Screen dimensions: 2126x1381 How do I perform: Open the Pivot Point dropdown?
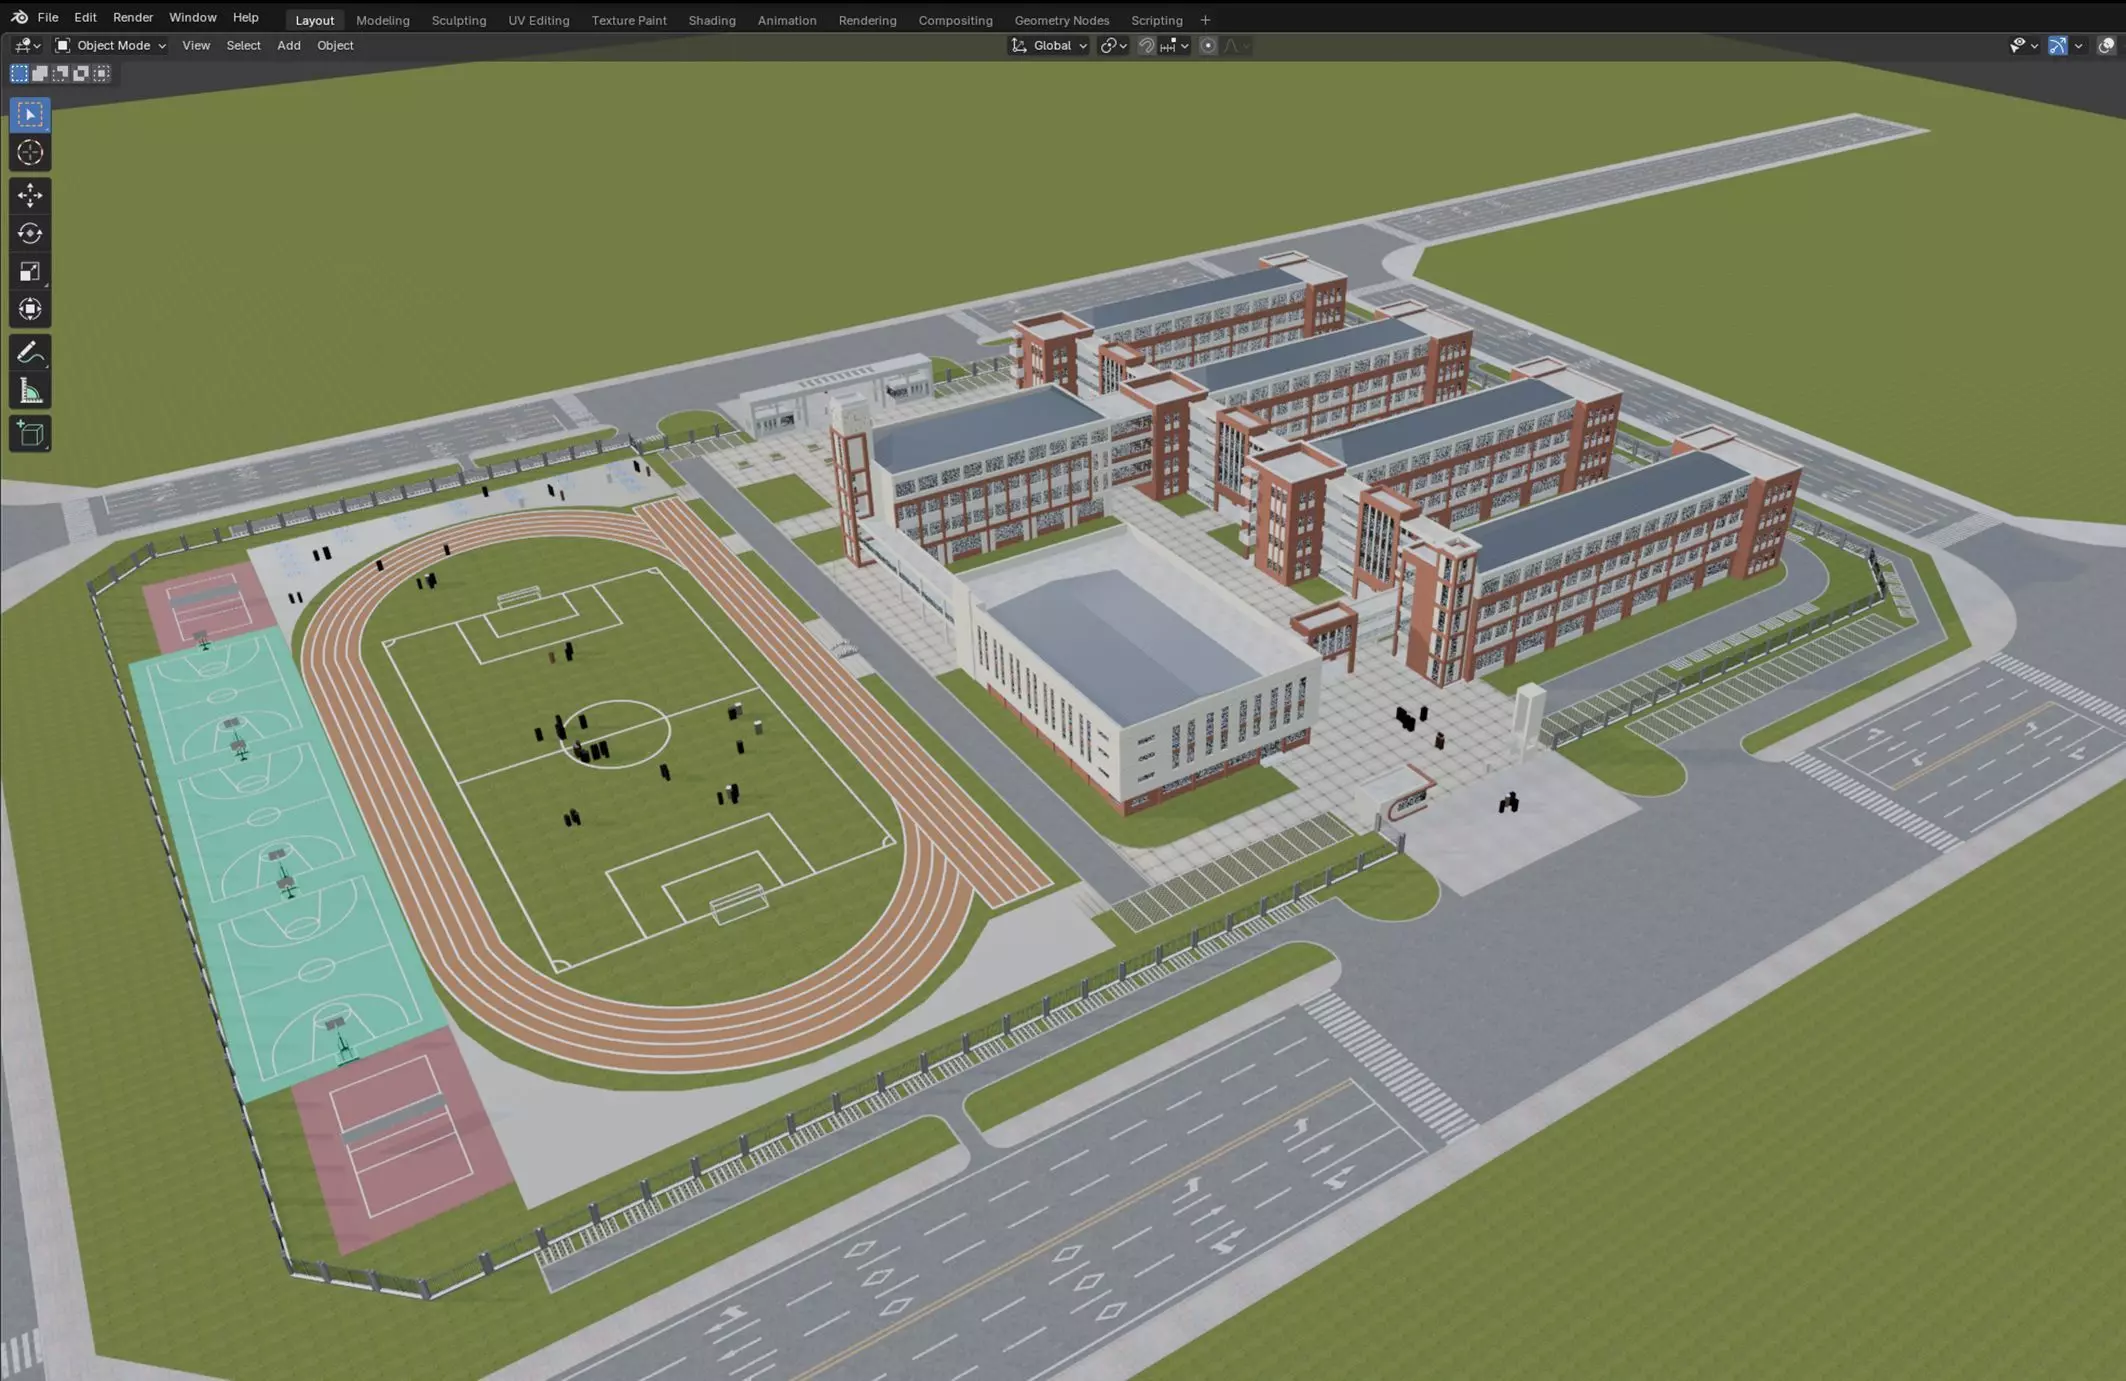[x=1113, y=45]
